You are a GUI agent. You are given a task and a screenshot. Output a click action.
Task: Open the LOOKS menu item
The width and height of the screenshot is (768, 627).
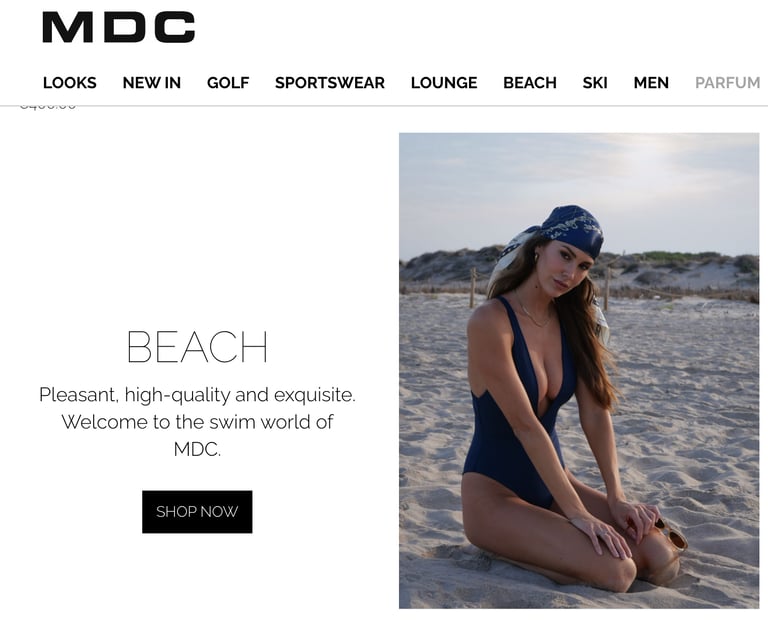pos(70,83)
